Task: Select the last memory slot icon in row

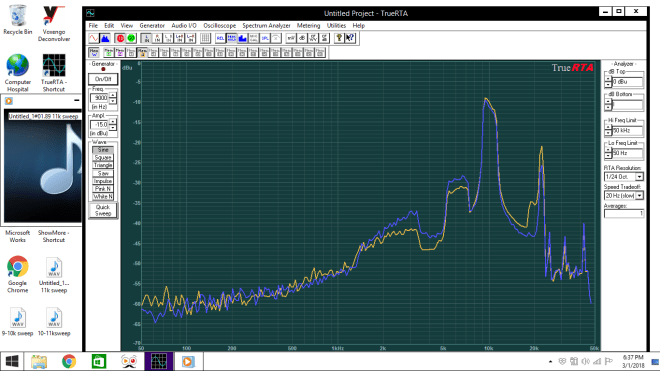Action: [x=320, y=53]
